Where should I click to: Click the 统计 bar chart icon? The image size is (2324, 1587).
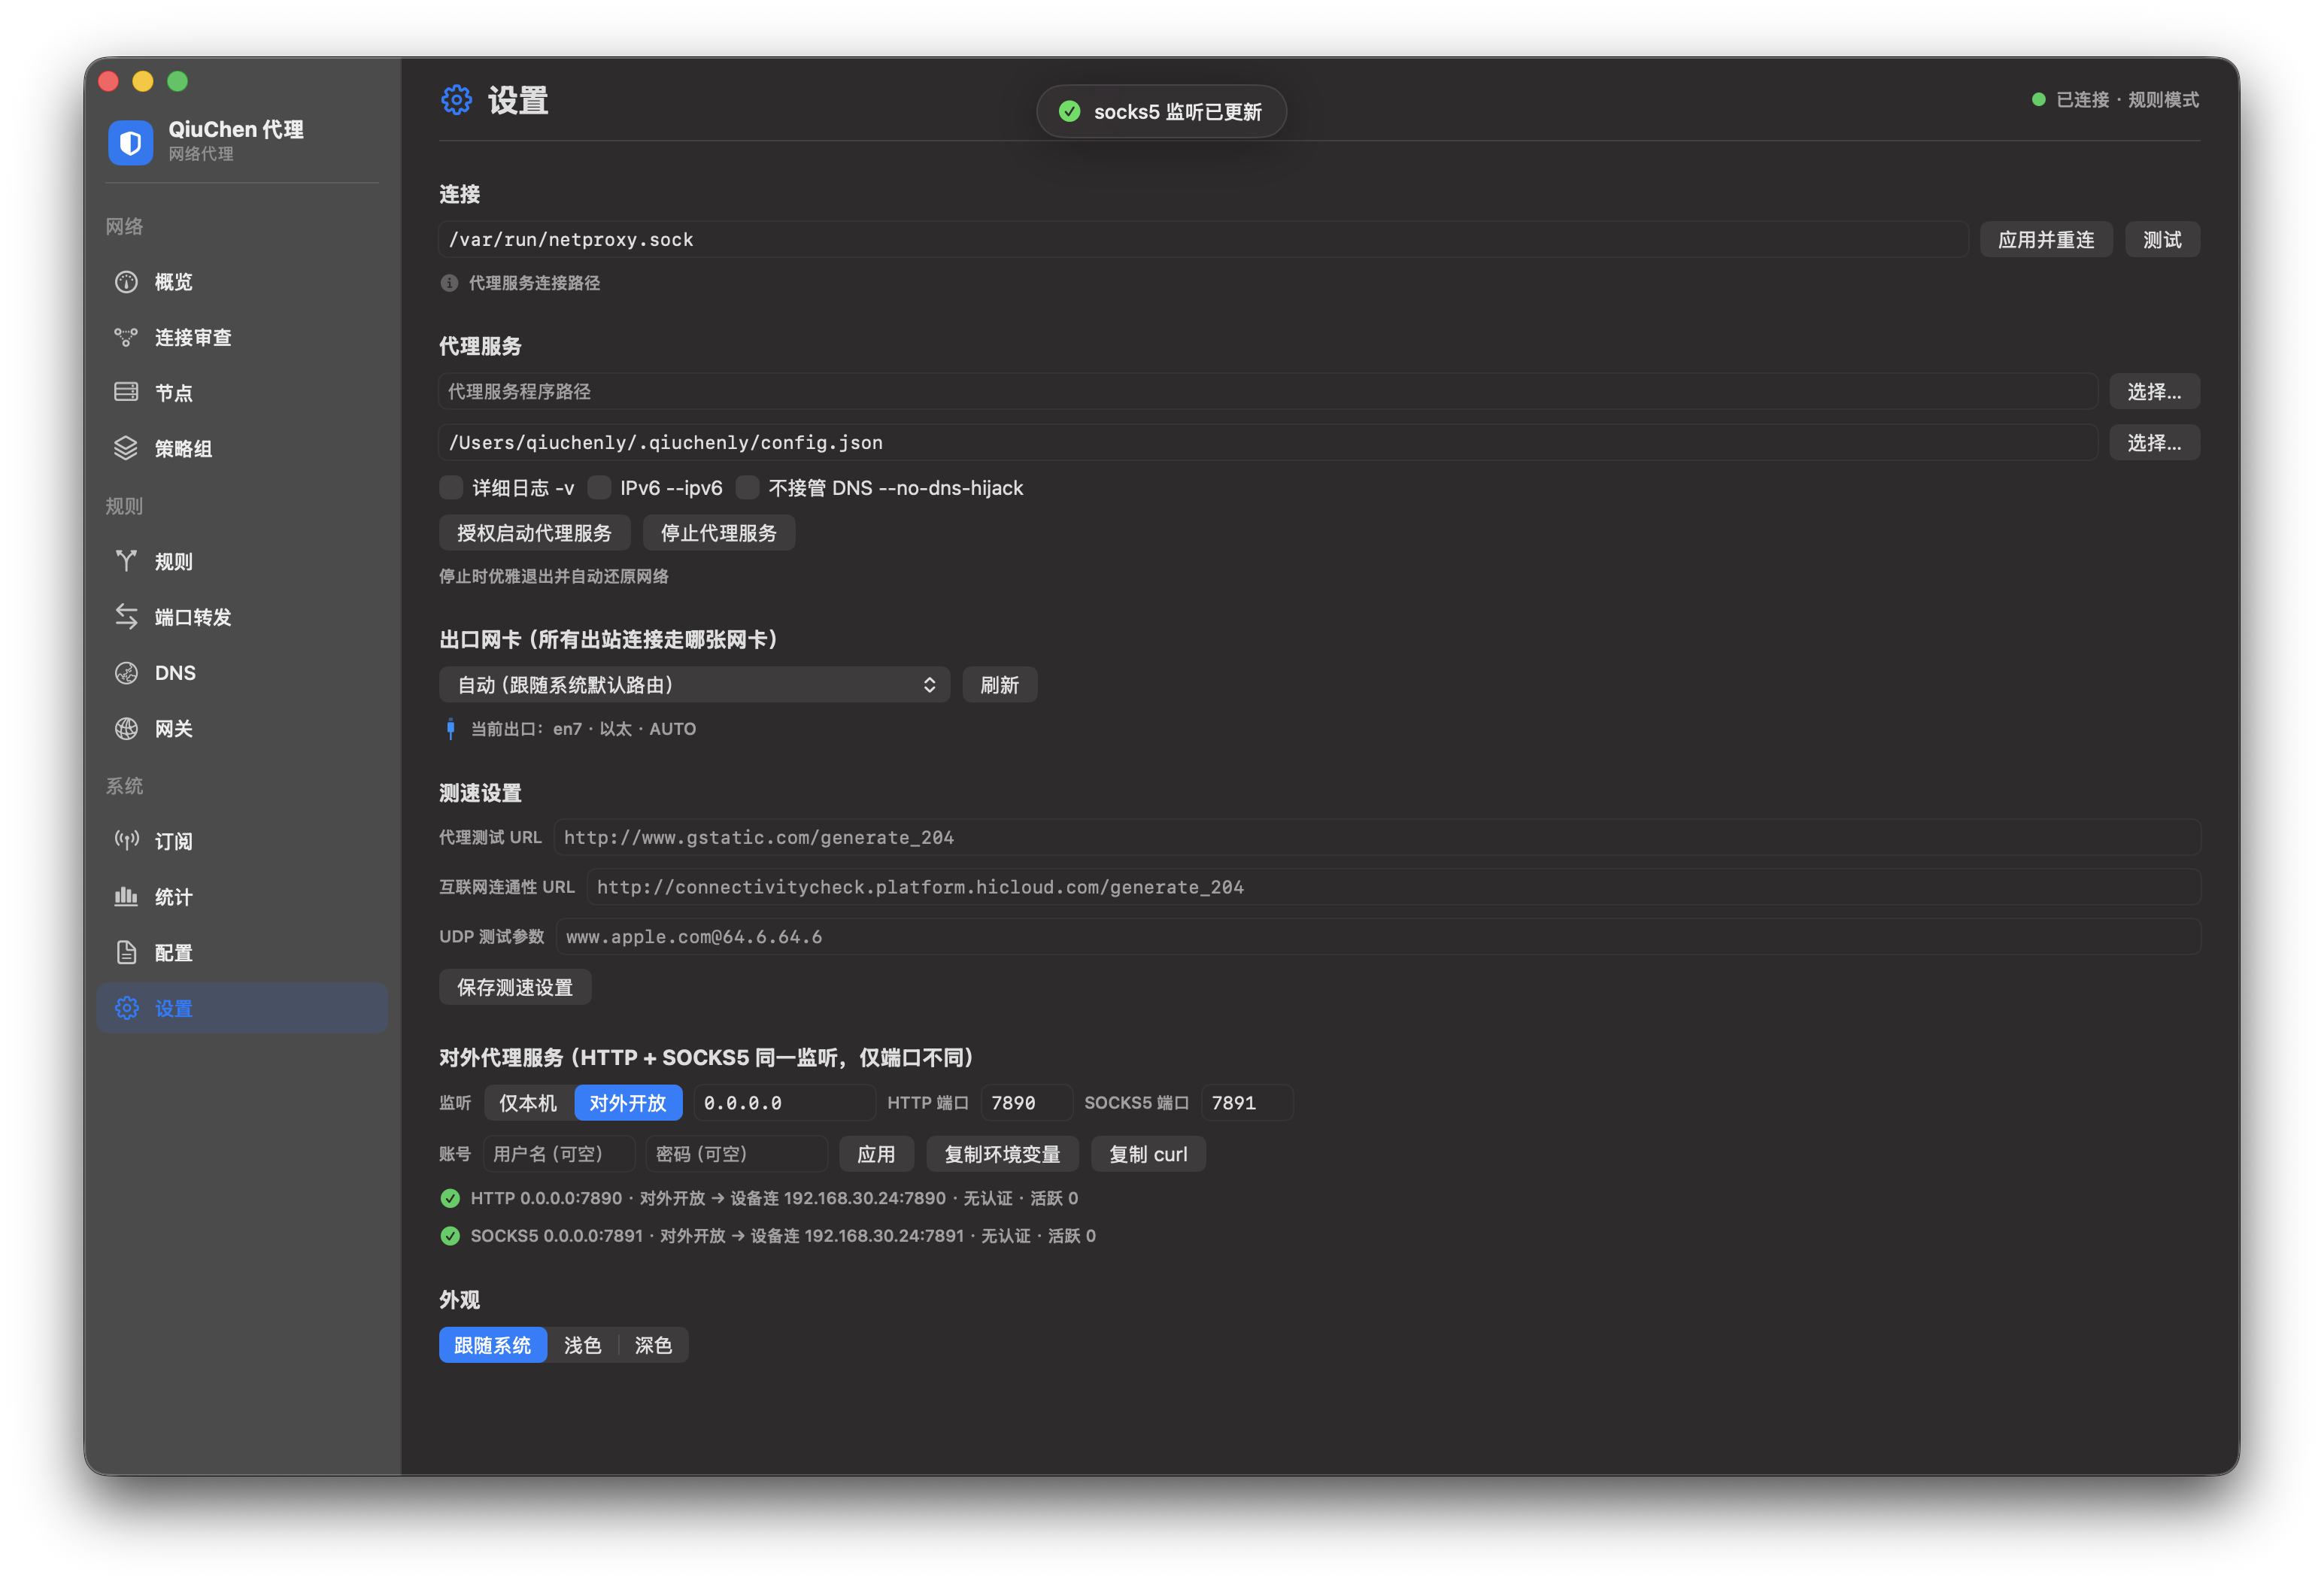[x=126, y=897]
